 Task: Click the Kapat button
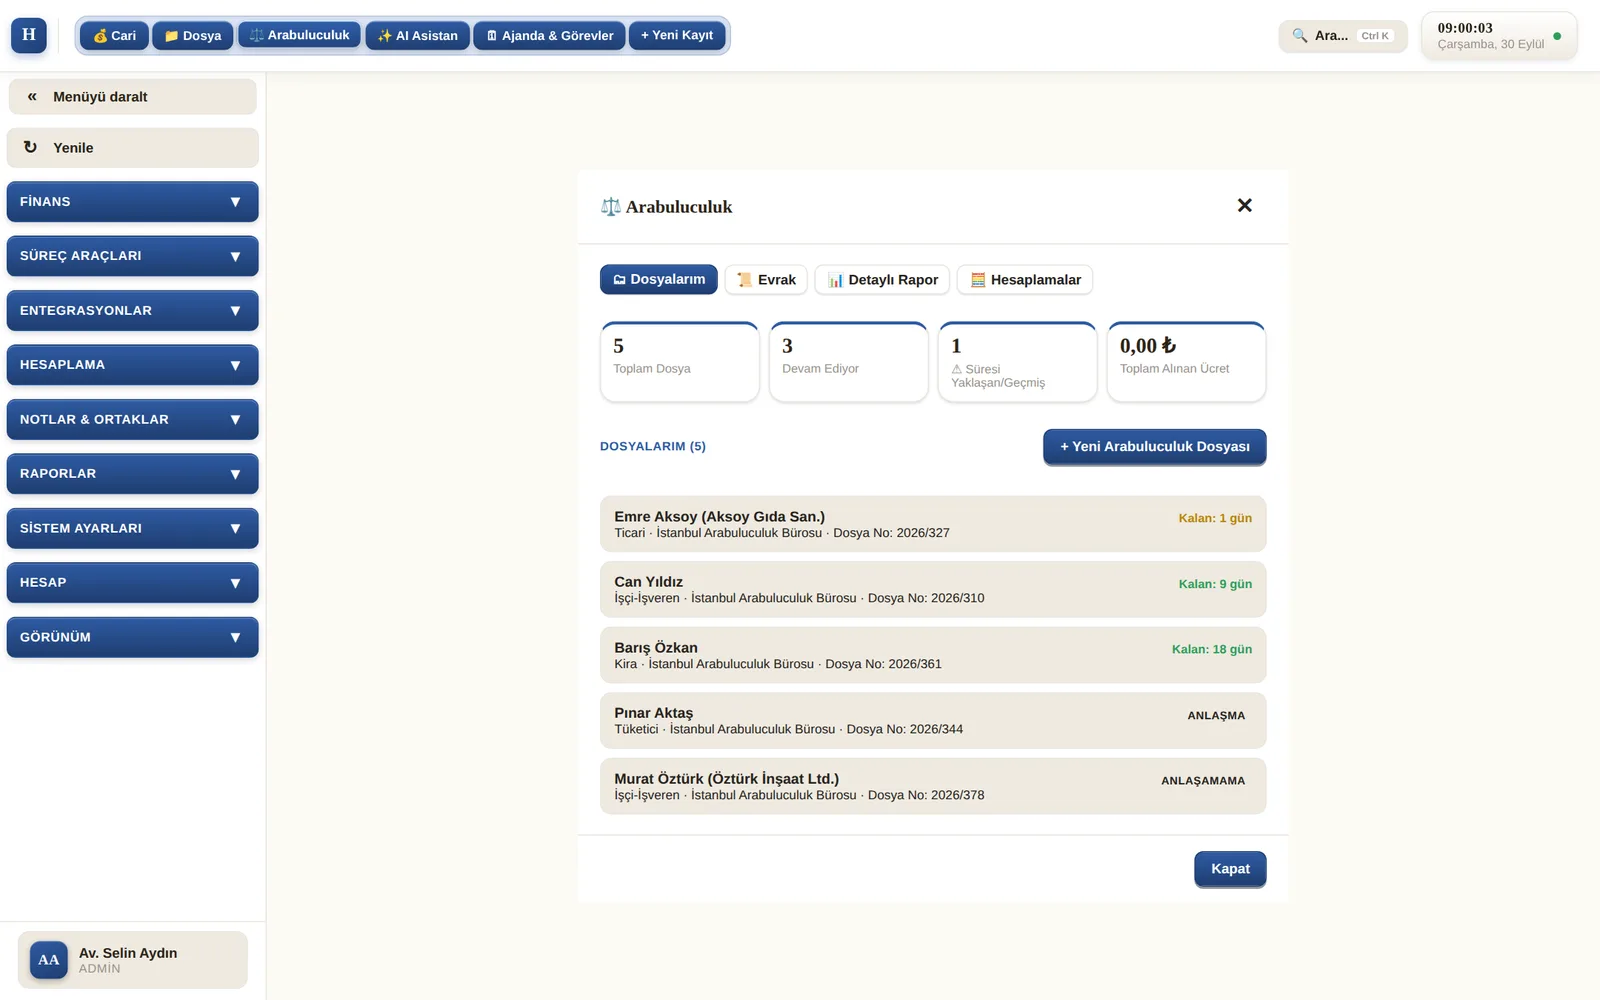[x=1230, y=869]
